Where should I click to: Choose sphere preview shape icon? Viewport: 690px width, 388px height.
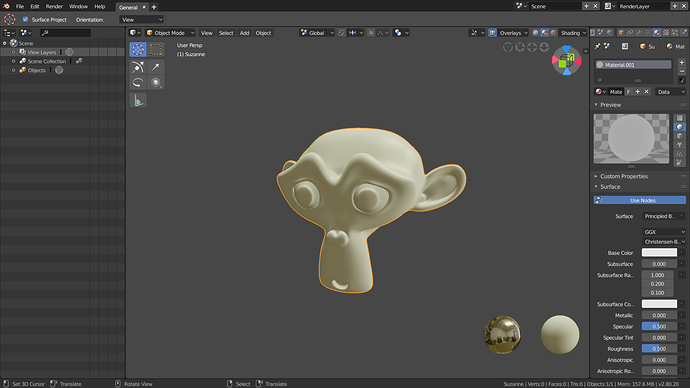coord(679,127)
